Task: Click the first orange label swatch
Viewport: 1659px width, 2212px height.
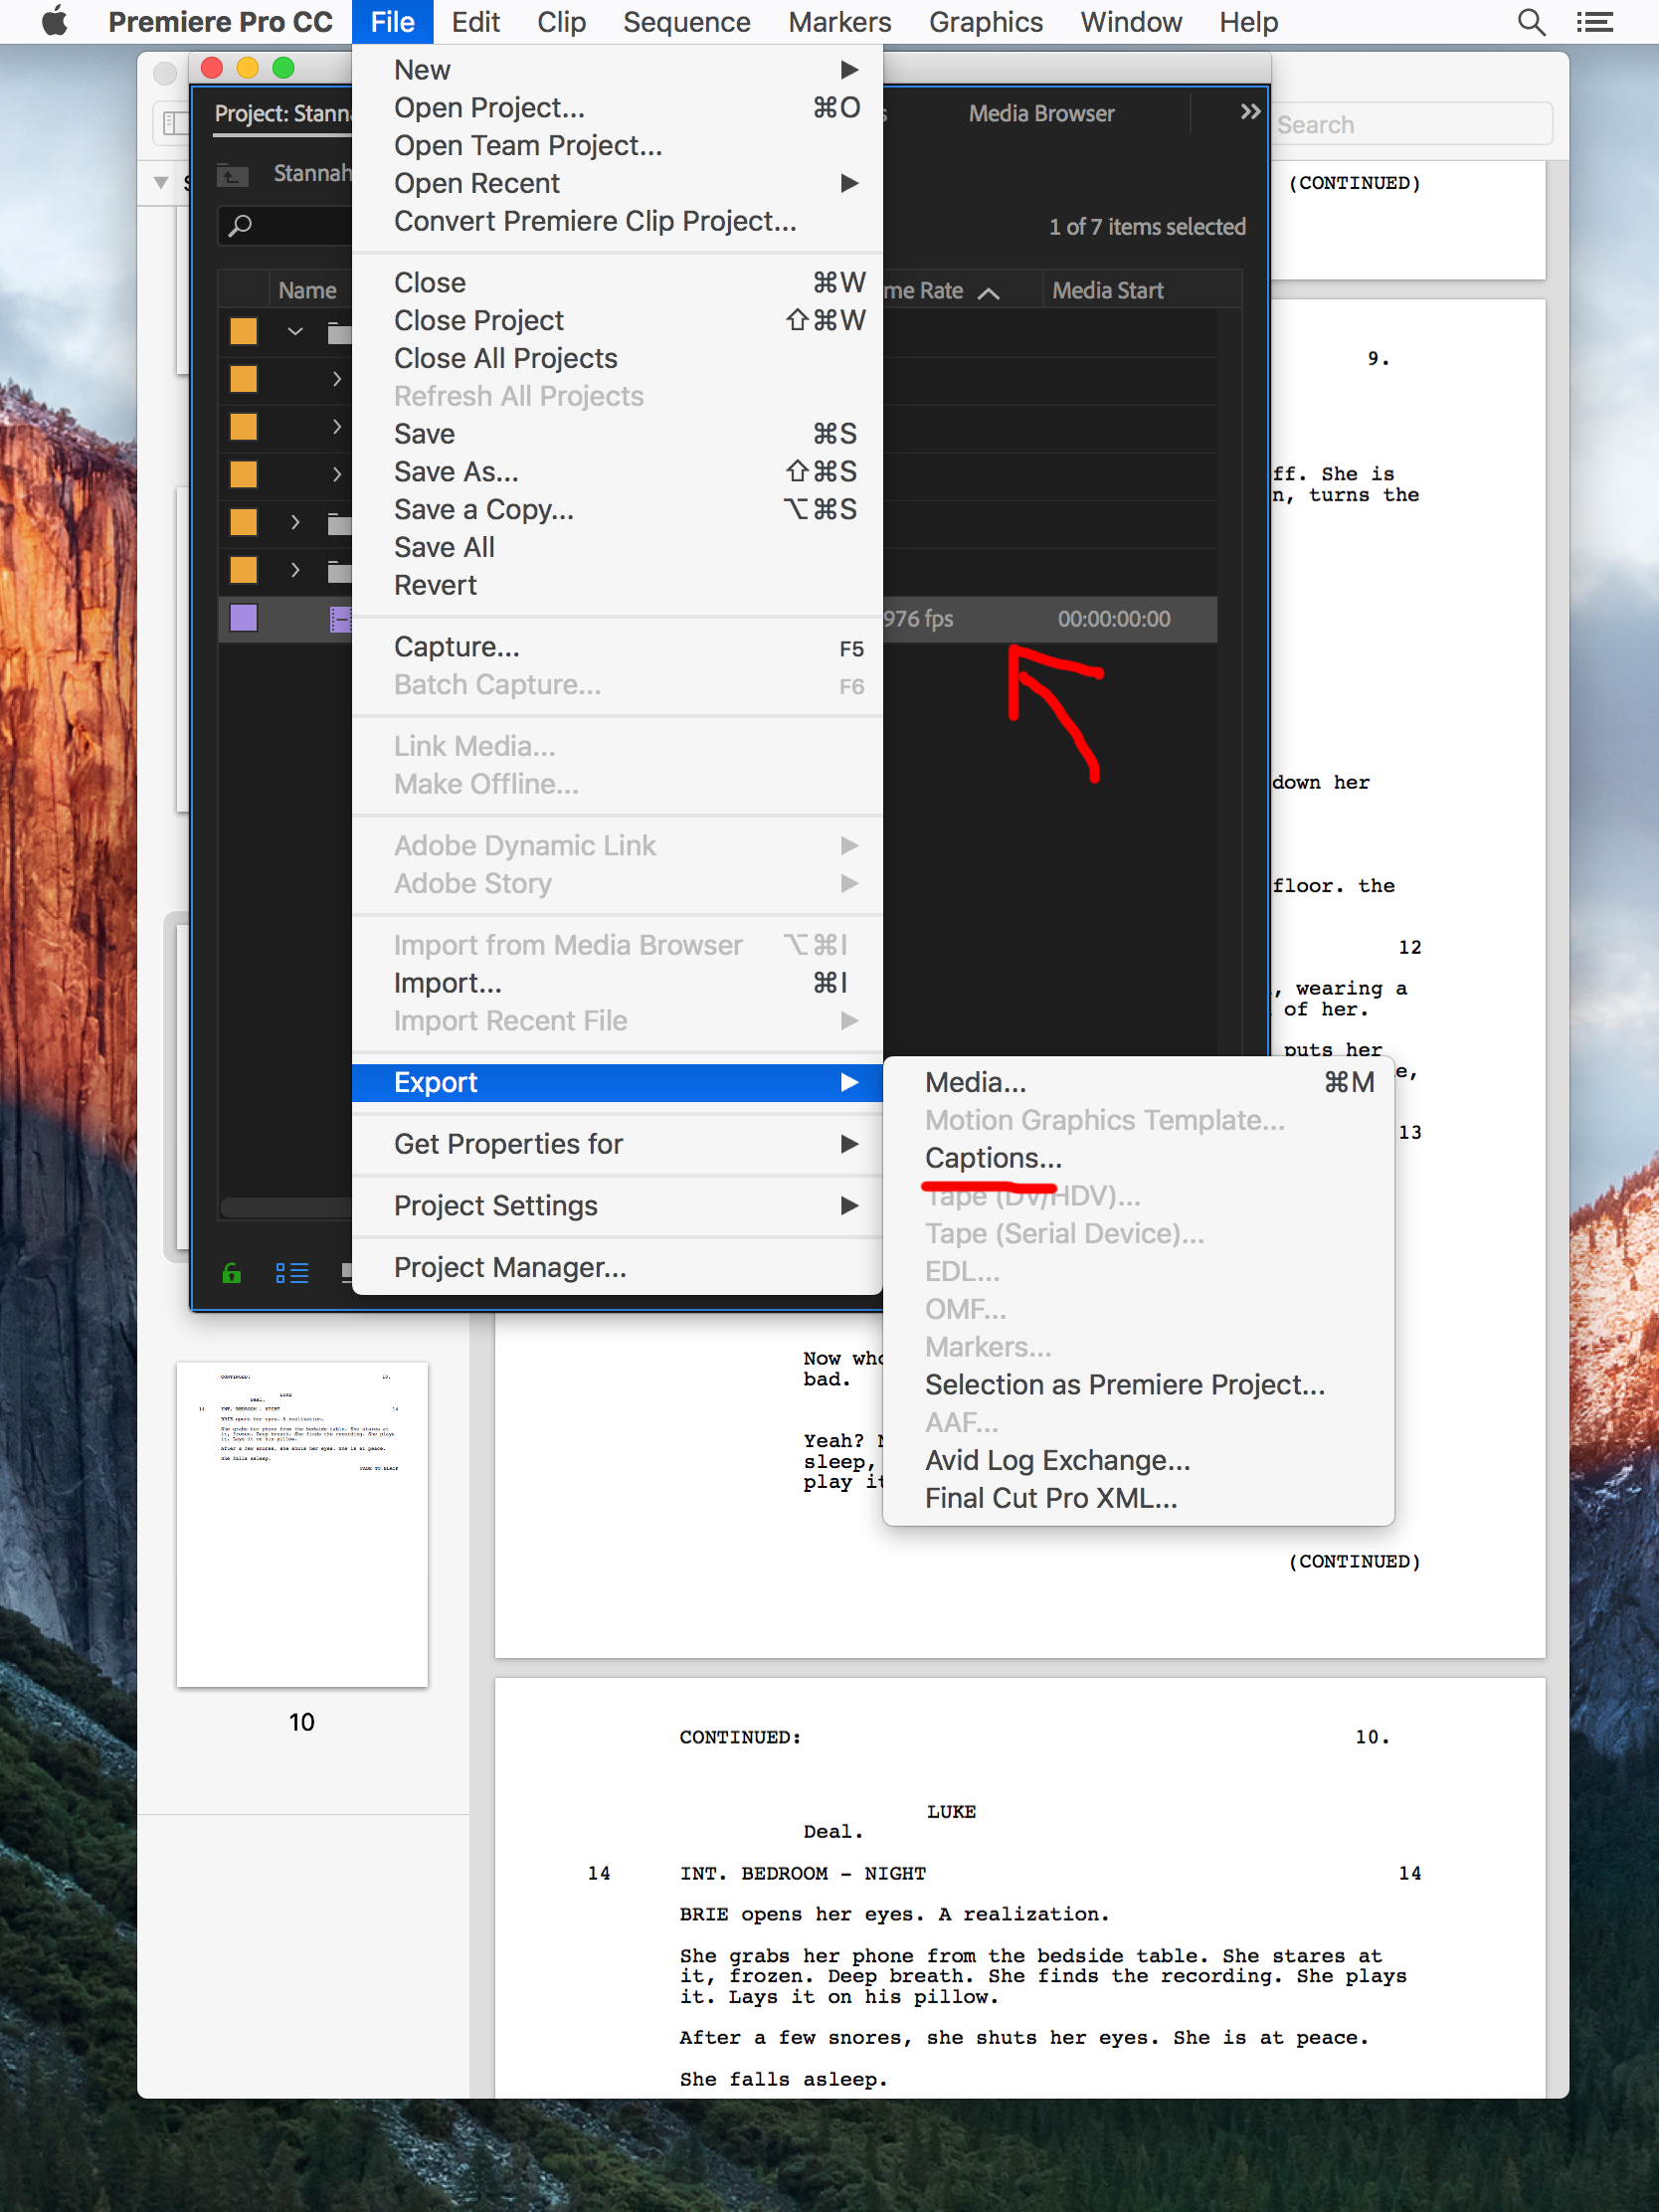Action: [x=243, y=331]
